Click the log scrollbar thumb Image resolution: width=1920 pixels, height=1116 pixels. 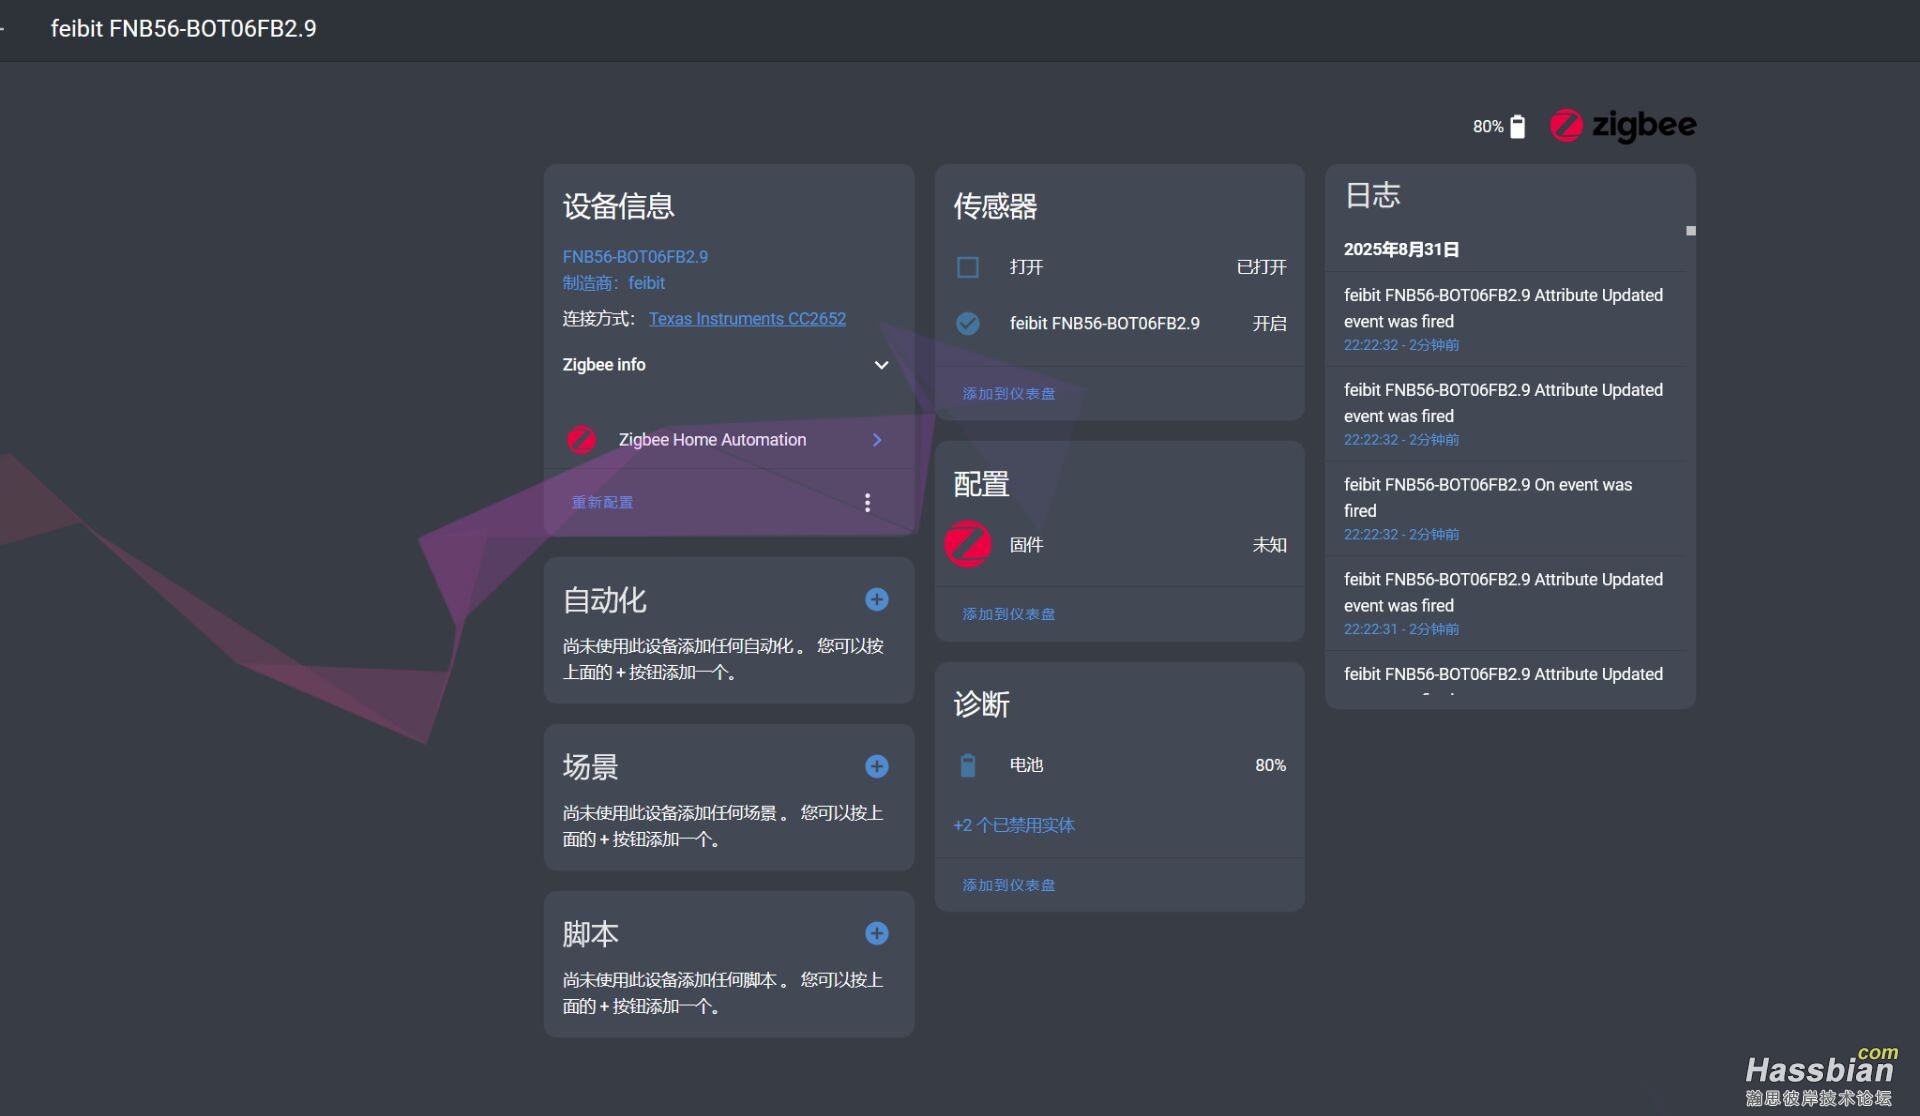click(1691, 231)
